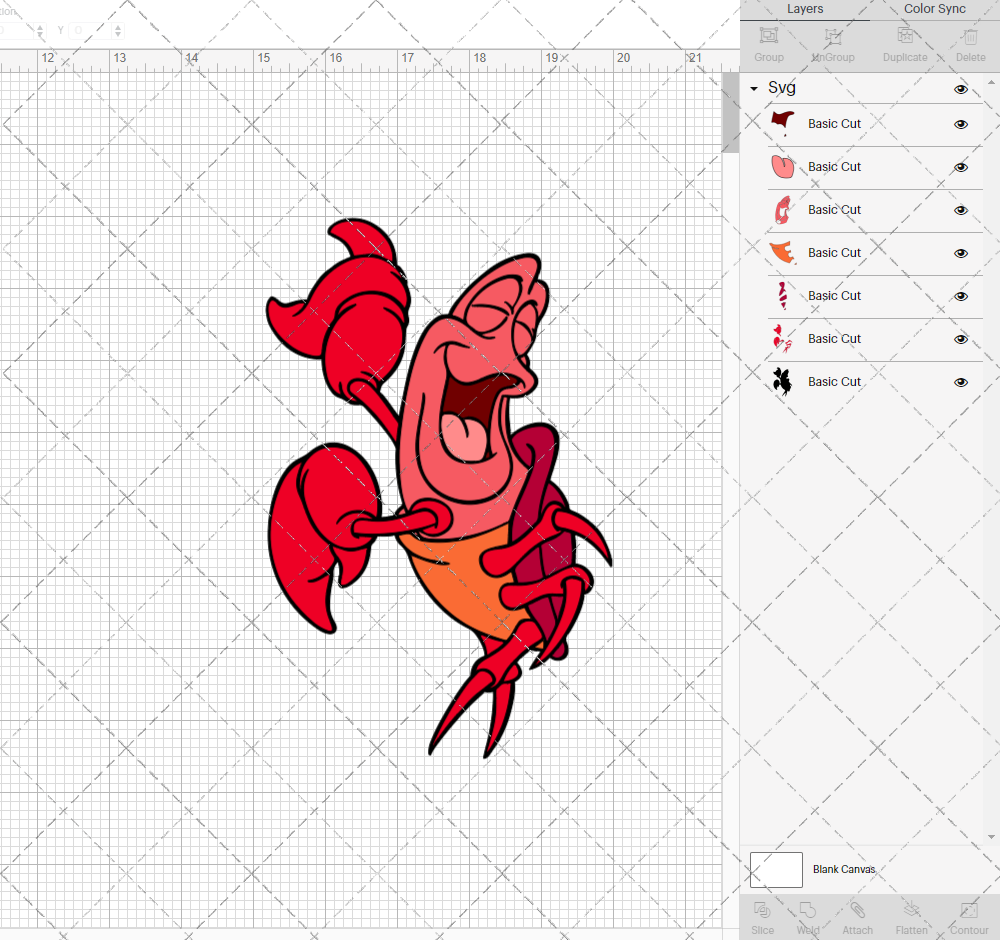Click the Delete icon
Image resolution: width=1000 pixels, height=940 pixels.
[x=969, y=43]
